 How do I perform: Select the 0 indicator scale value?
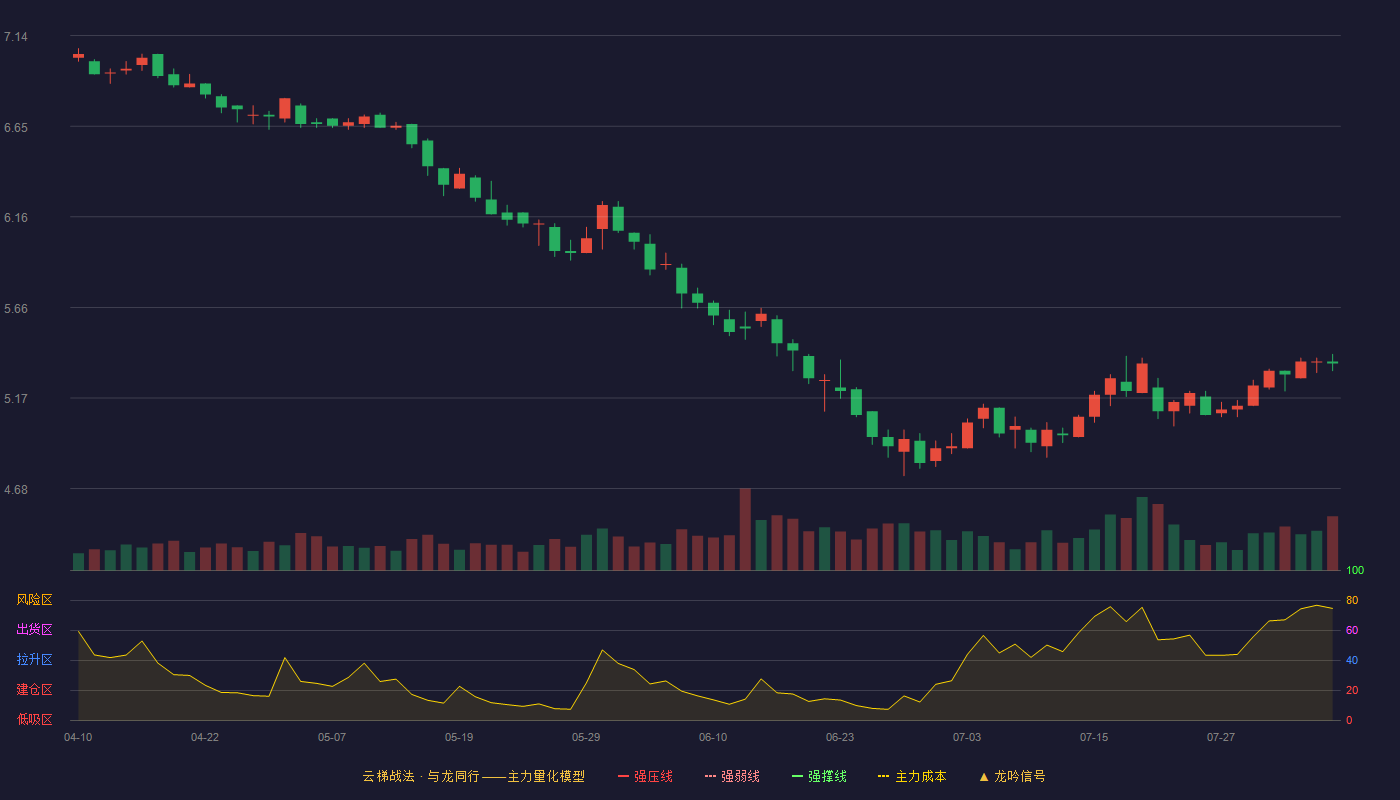(x=1349, y=721)
